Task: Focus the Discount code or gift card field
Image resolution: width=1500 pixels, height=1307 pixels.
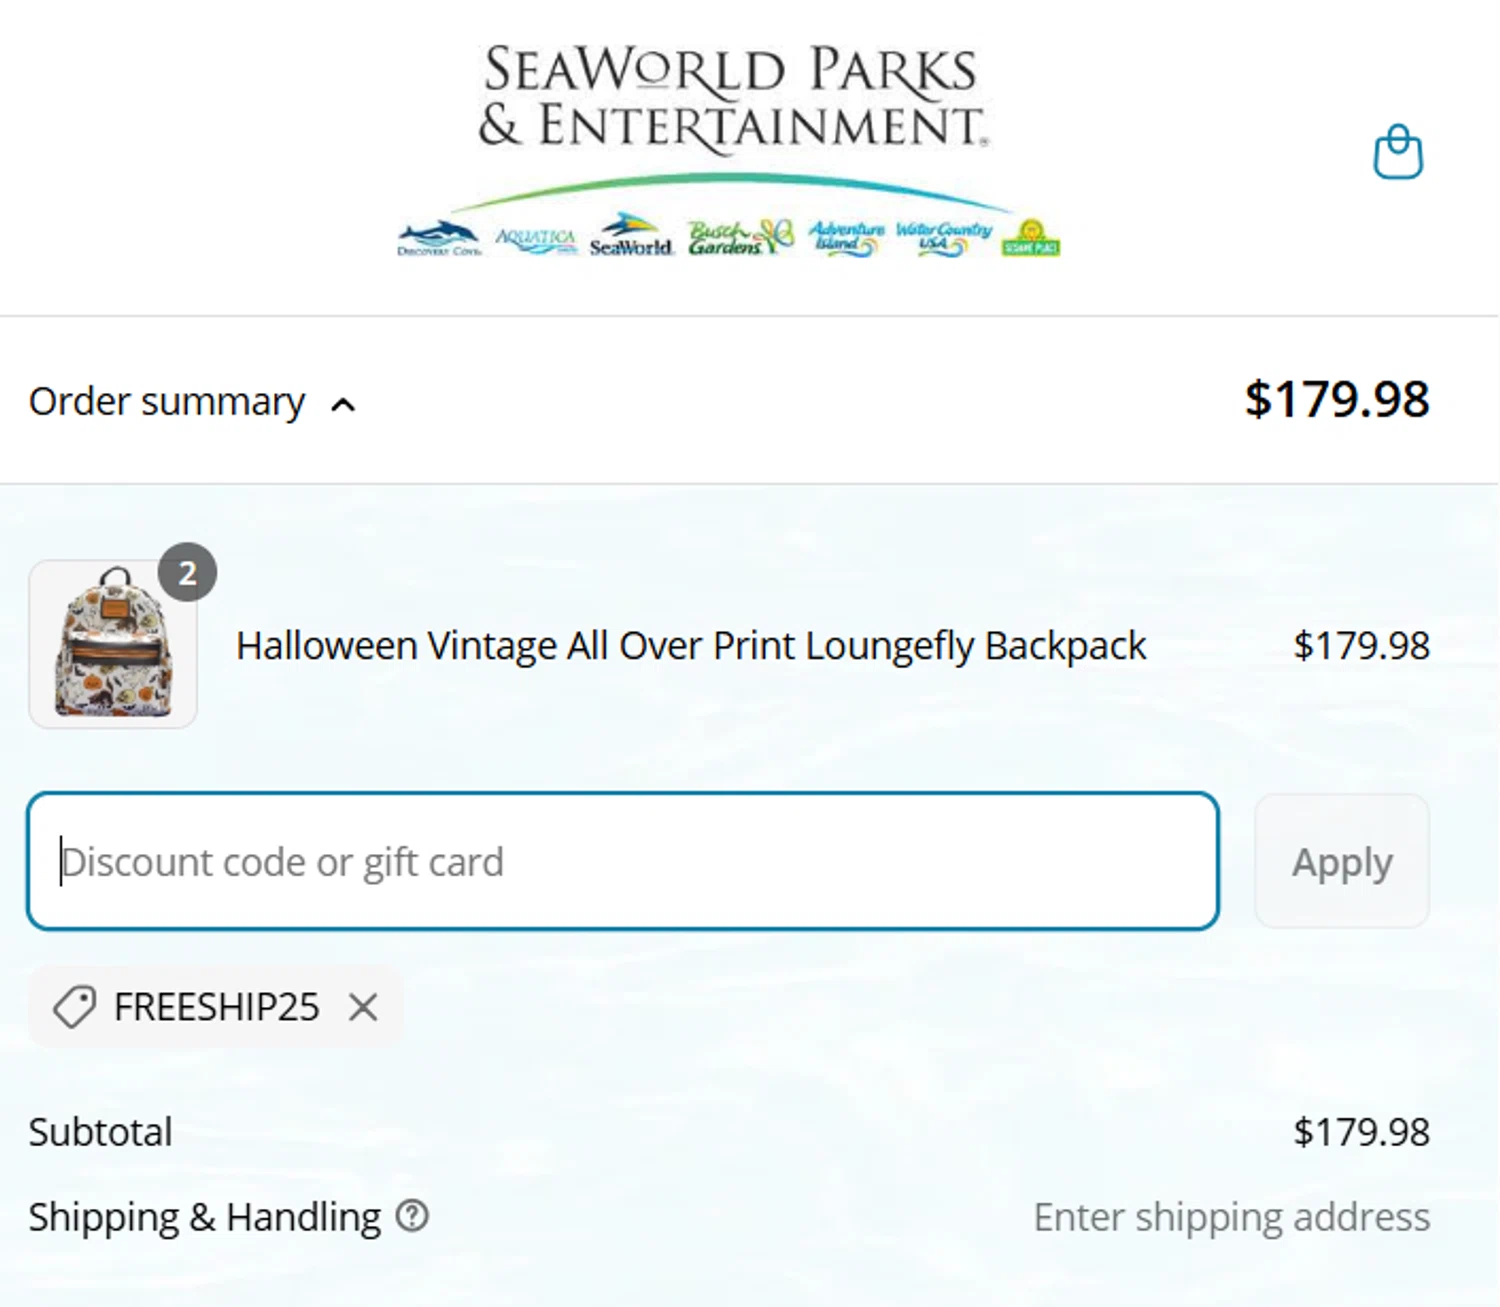Action: click(x=622, y=861)
